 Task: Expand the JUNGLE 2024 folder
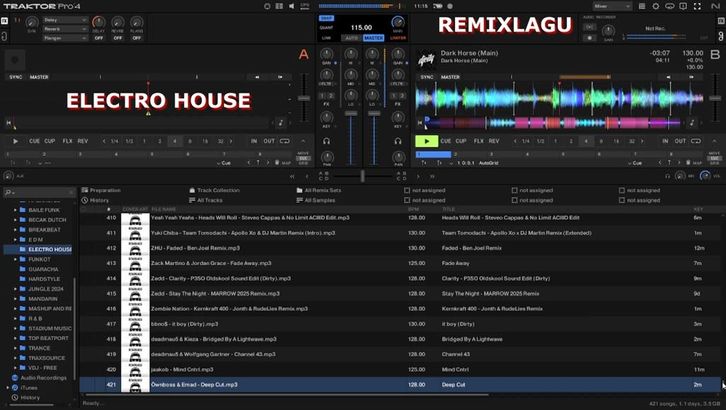click(x=17, y=288)
